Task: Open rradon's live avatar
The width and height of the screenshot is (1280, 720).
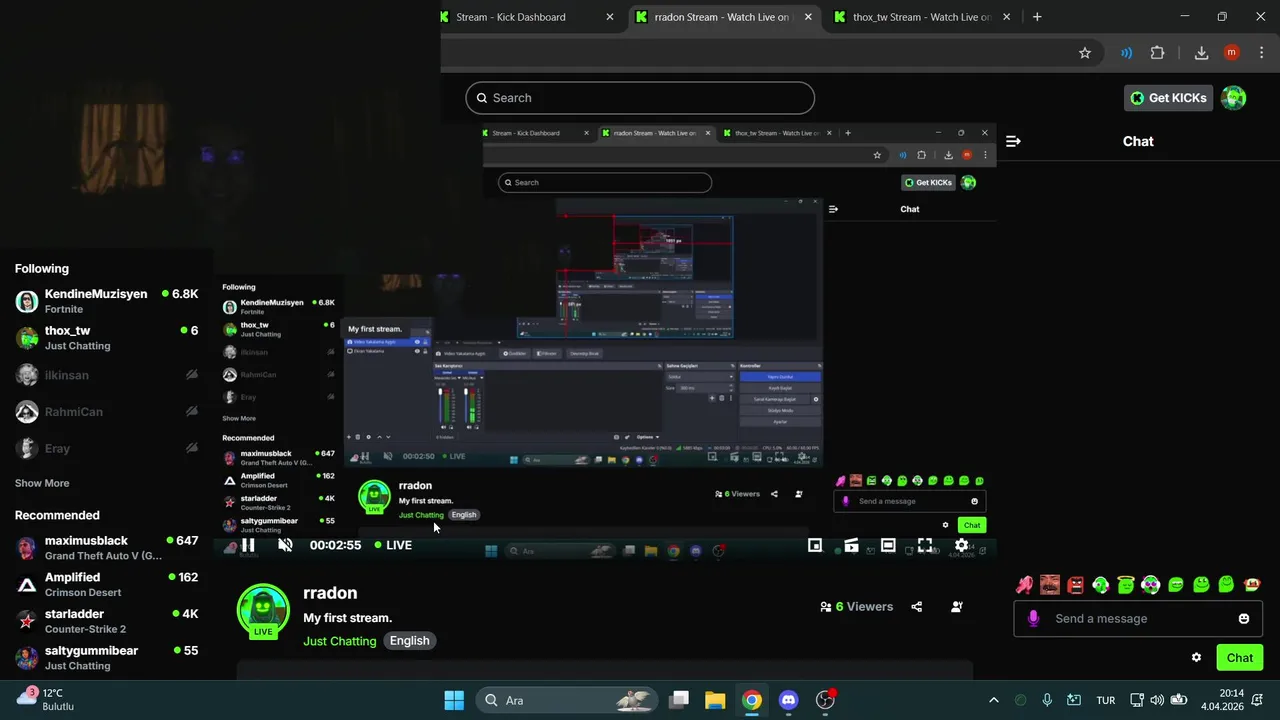Action: tap(263, 610)
